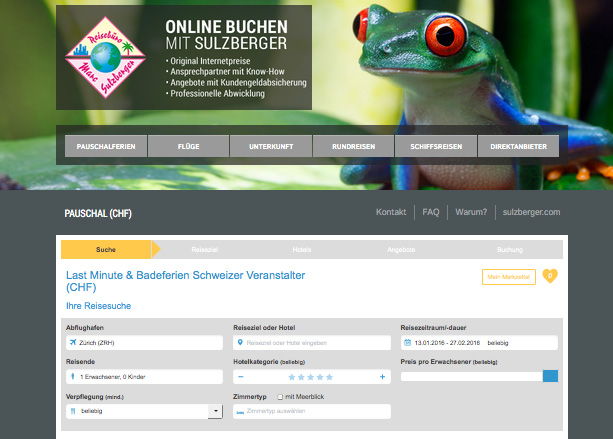The image size is (613, 439).
Task: Open the Pauschalferien menu item
Action: pyautogui.click(x=104, y=147)
